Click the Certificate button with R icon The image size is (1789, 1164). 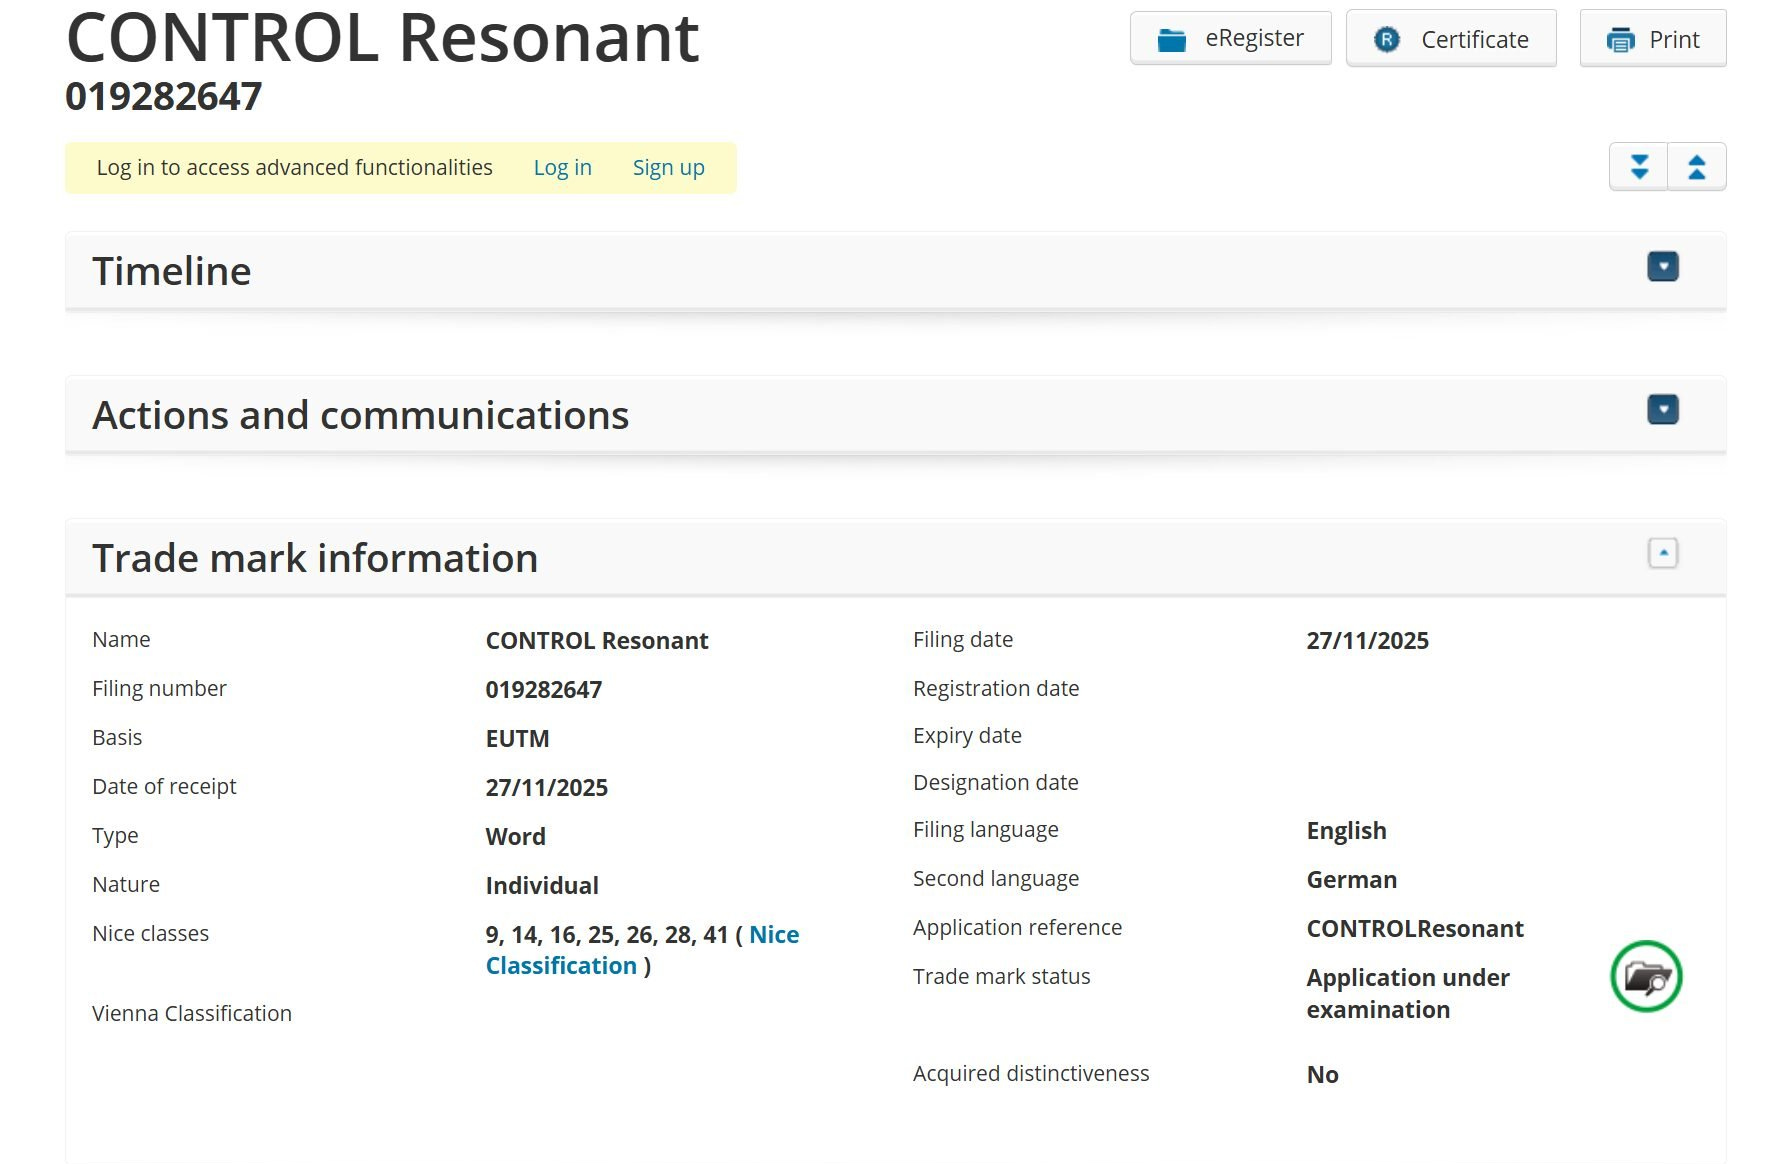pyautogui.click(x=1450, y=39)
